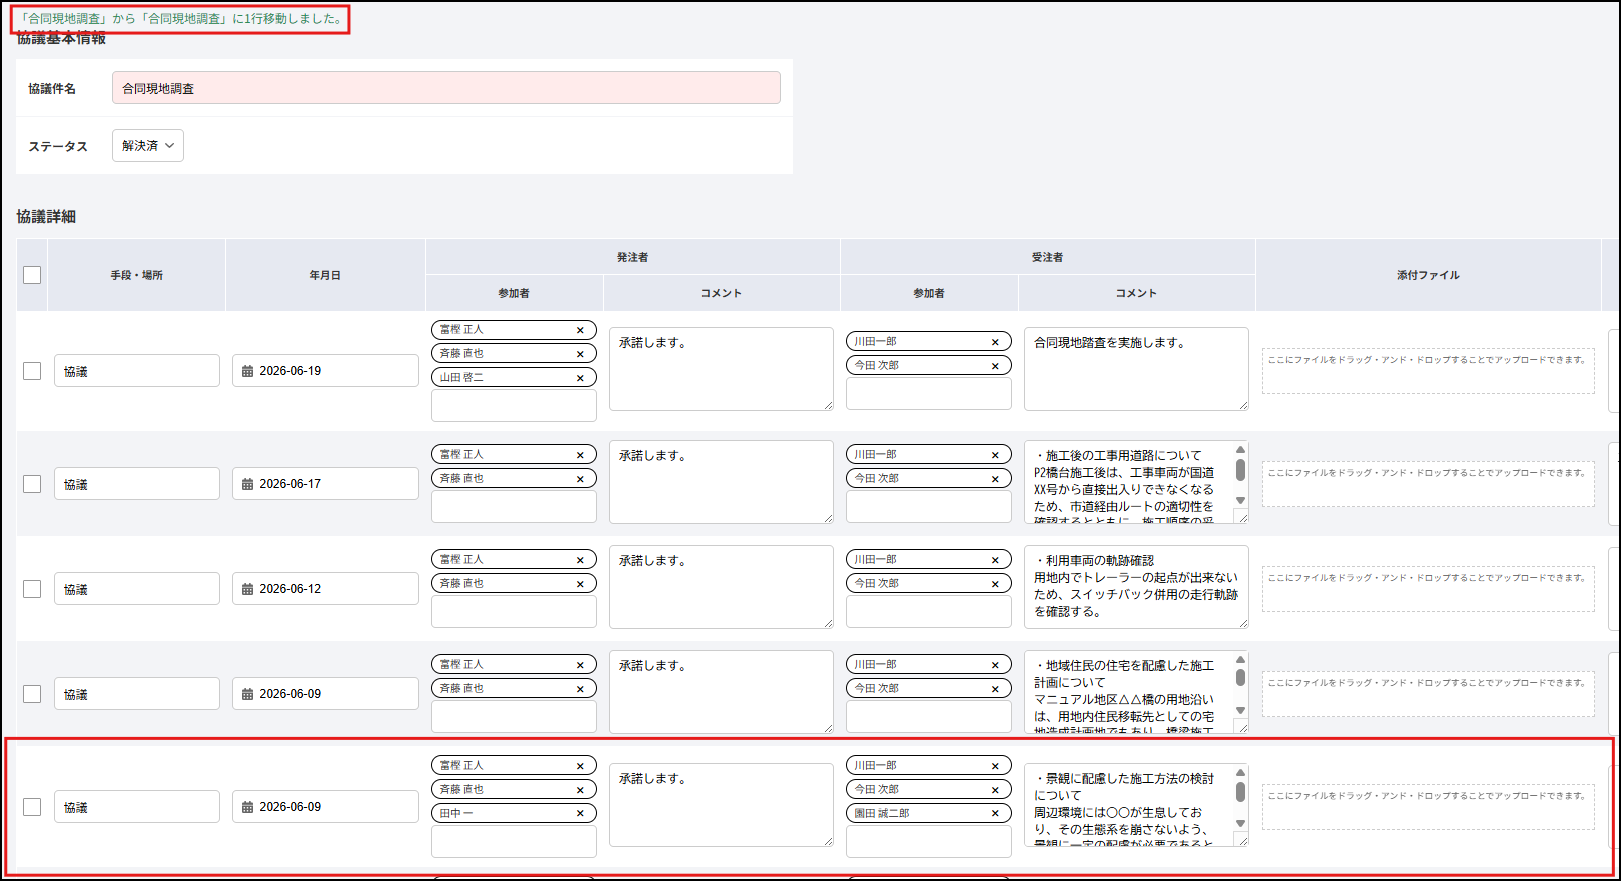Remove 川田一郎 in the row with 園田 誠二郎

coord(995,766)
